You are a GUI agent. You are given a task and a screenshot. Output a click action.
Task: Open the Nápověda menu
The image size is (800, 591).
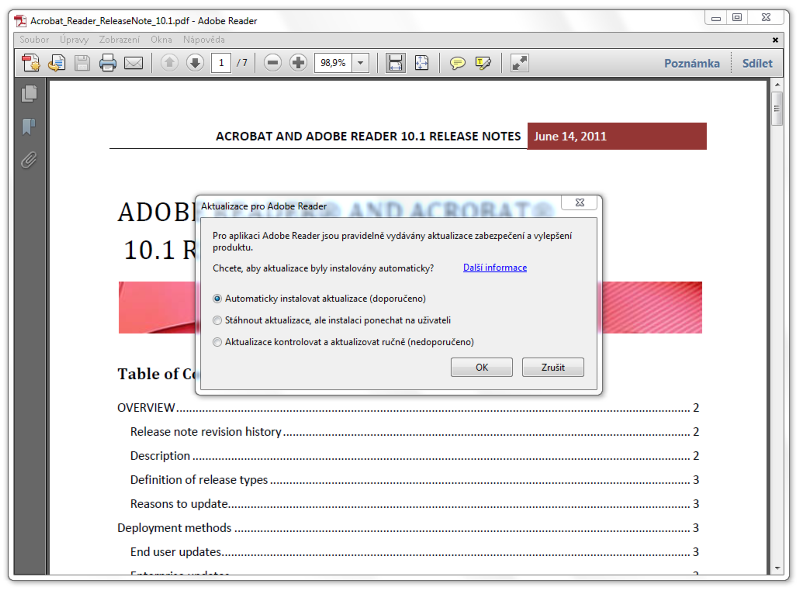coord(204,39)
